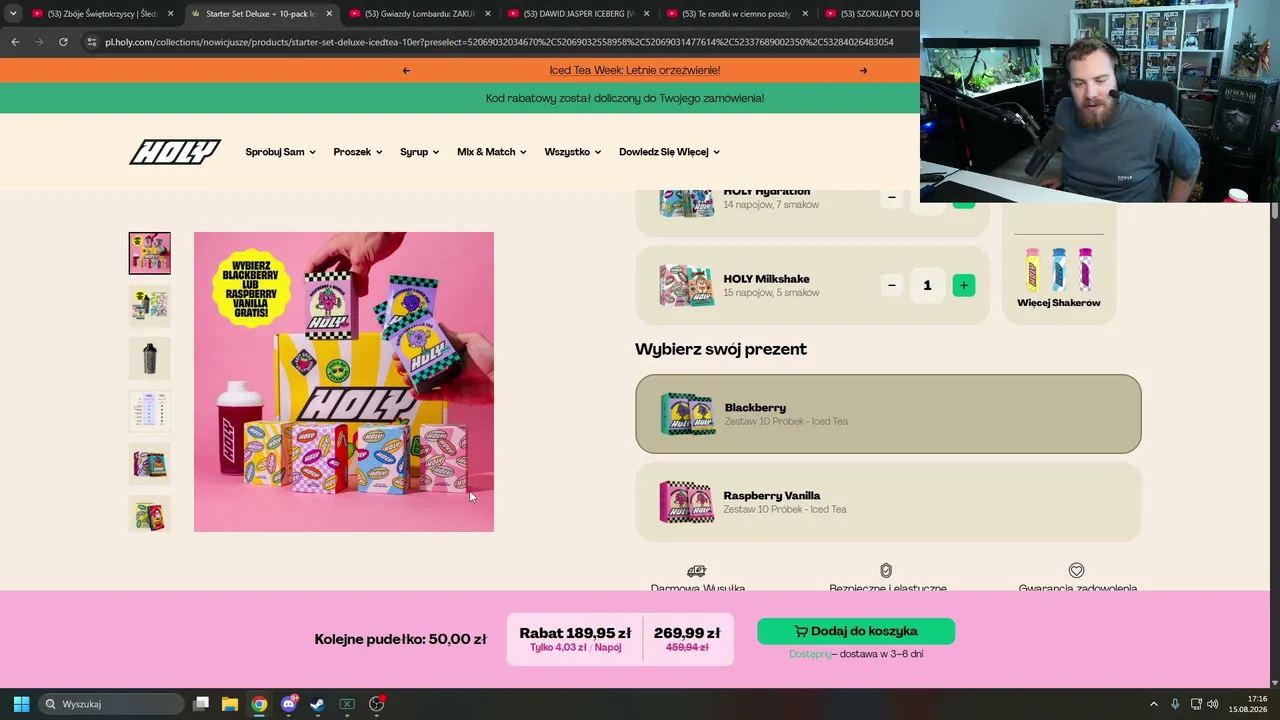Expand the Wszystko menu

pyautogui.click(x=573, y=152)
